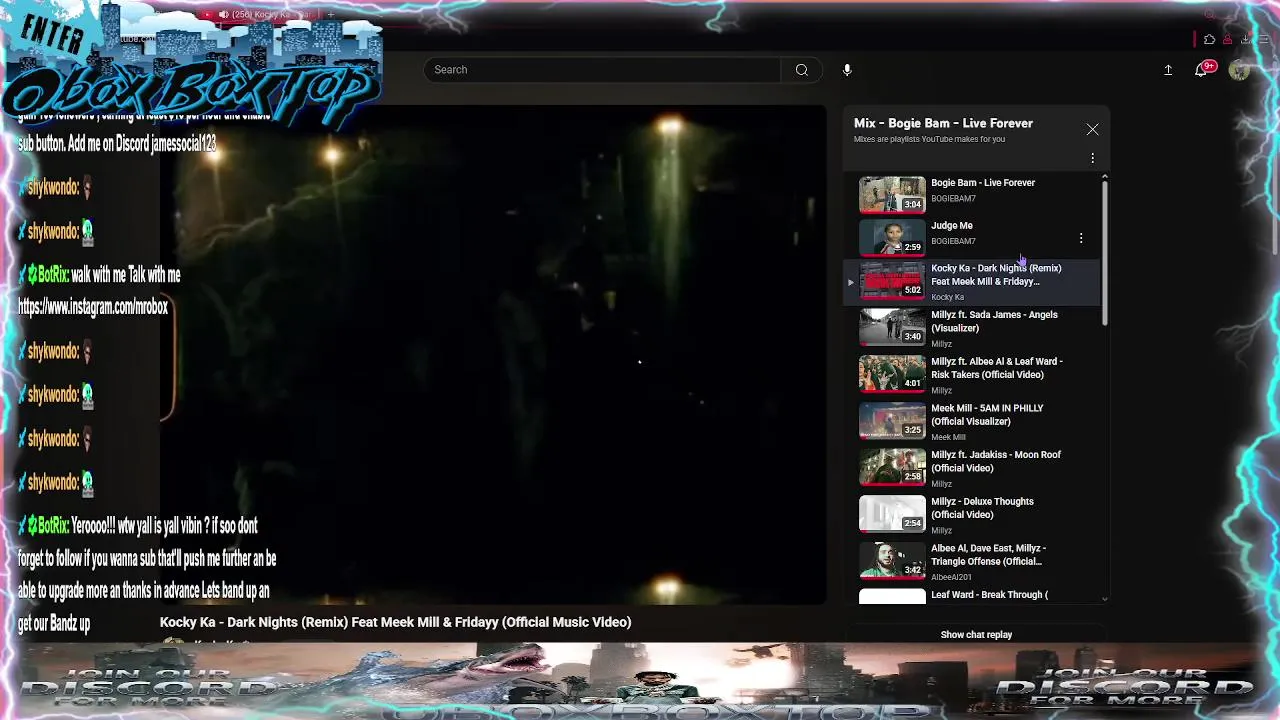1280x720 pixels.
Task: Switch to the "(256) Kocky Ka" browser tab
Action: pyautogui.click(x=258, y=14)
